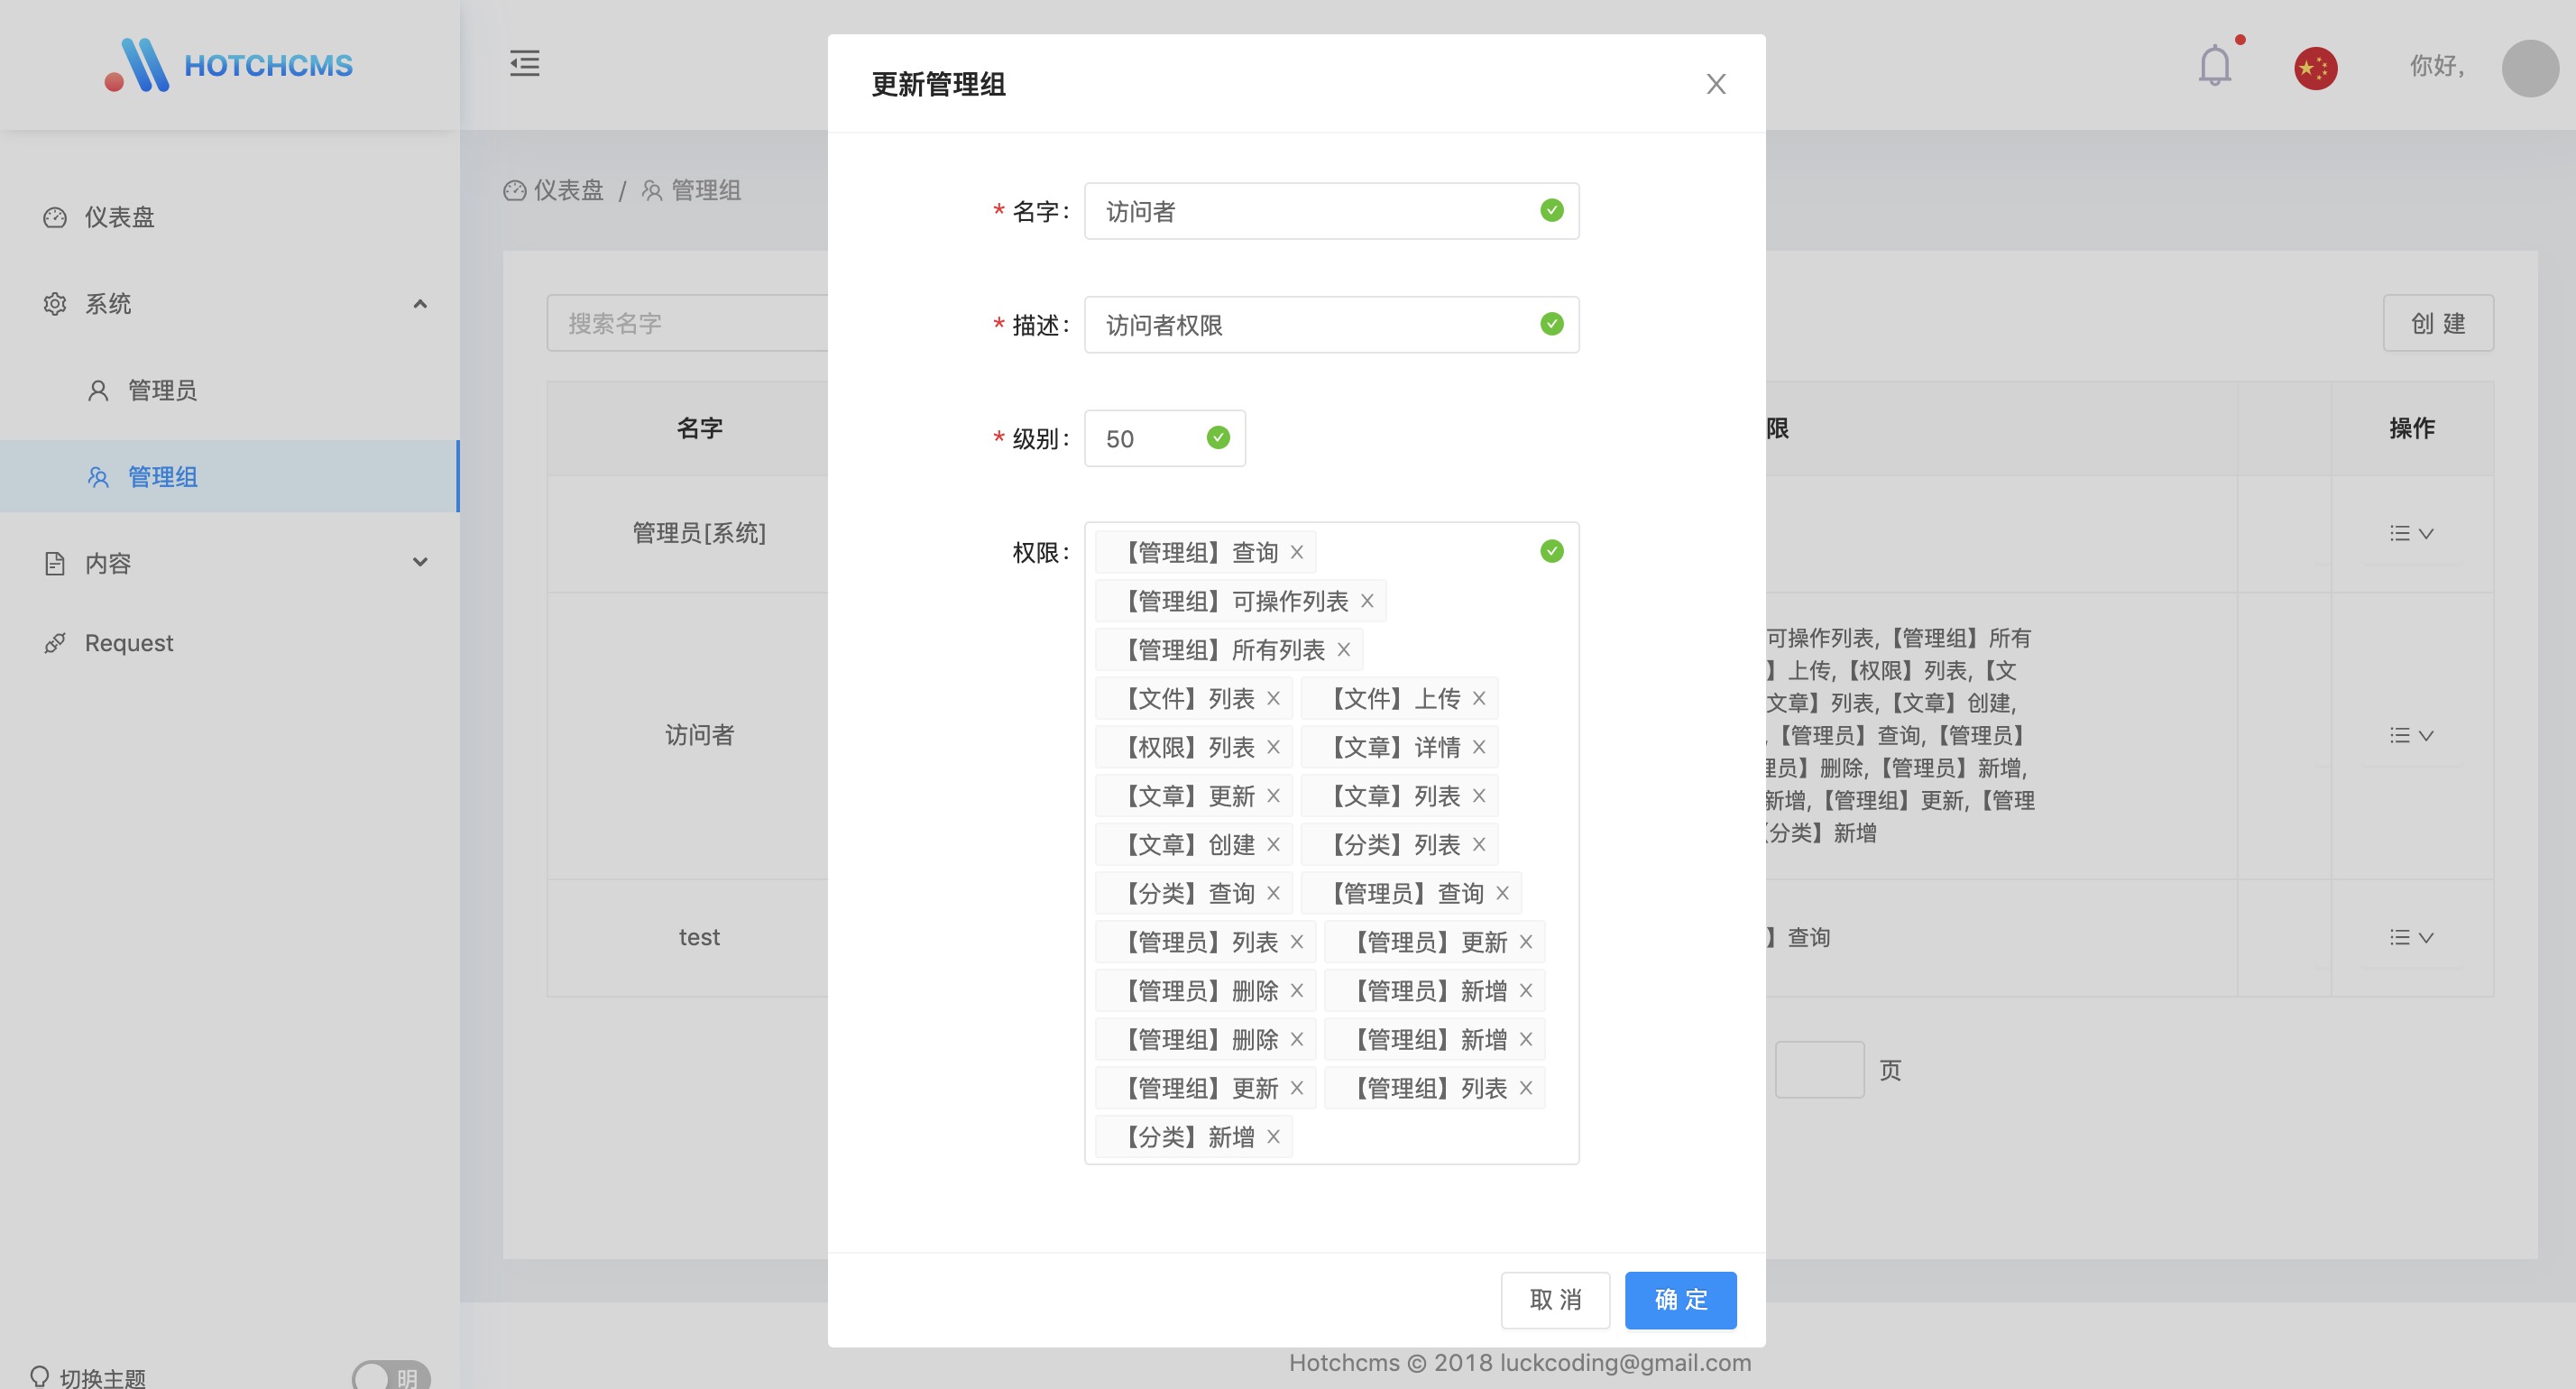Image resolution: width=2576 pixels, height=1389 pixels.
Task: Toggle the theme switch at bottom left
Action: pyautogui.click(x=391, y=1376)
